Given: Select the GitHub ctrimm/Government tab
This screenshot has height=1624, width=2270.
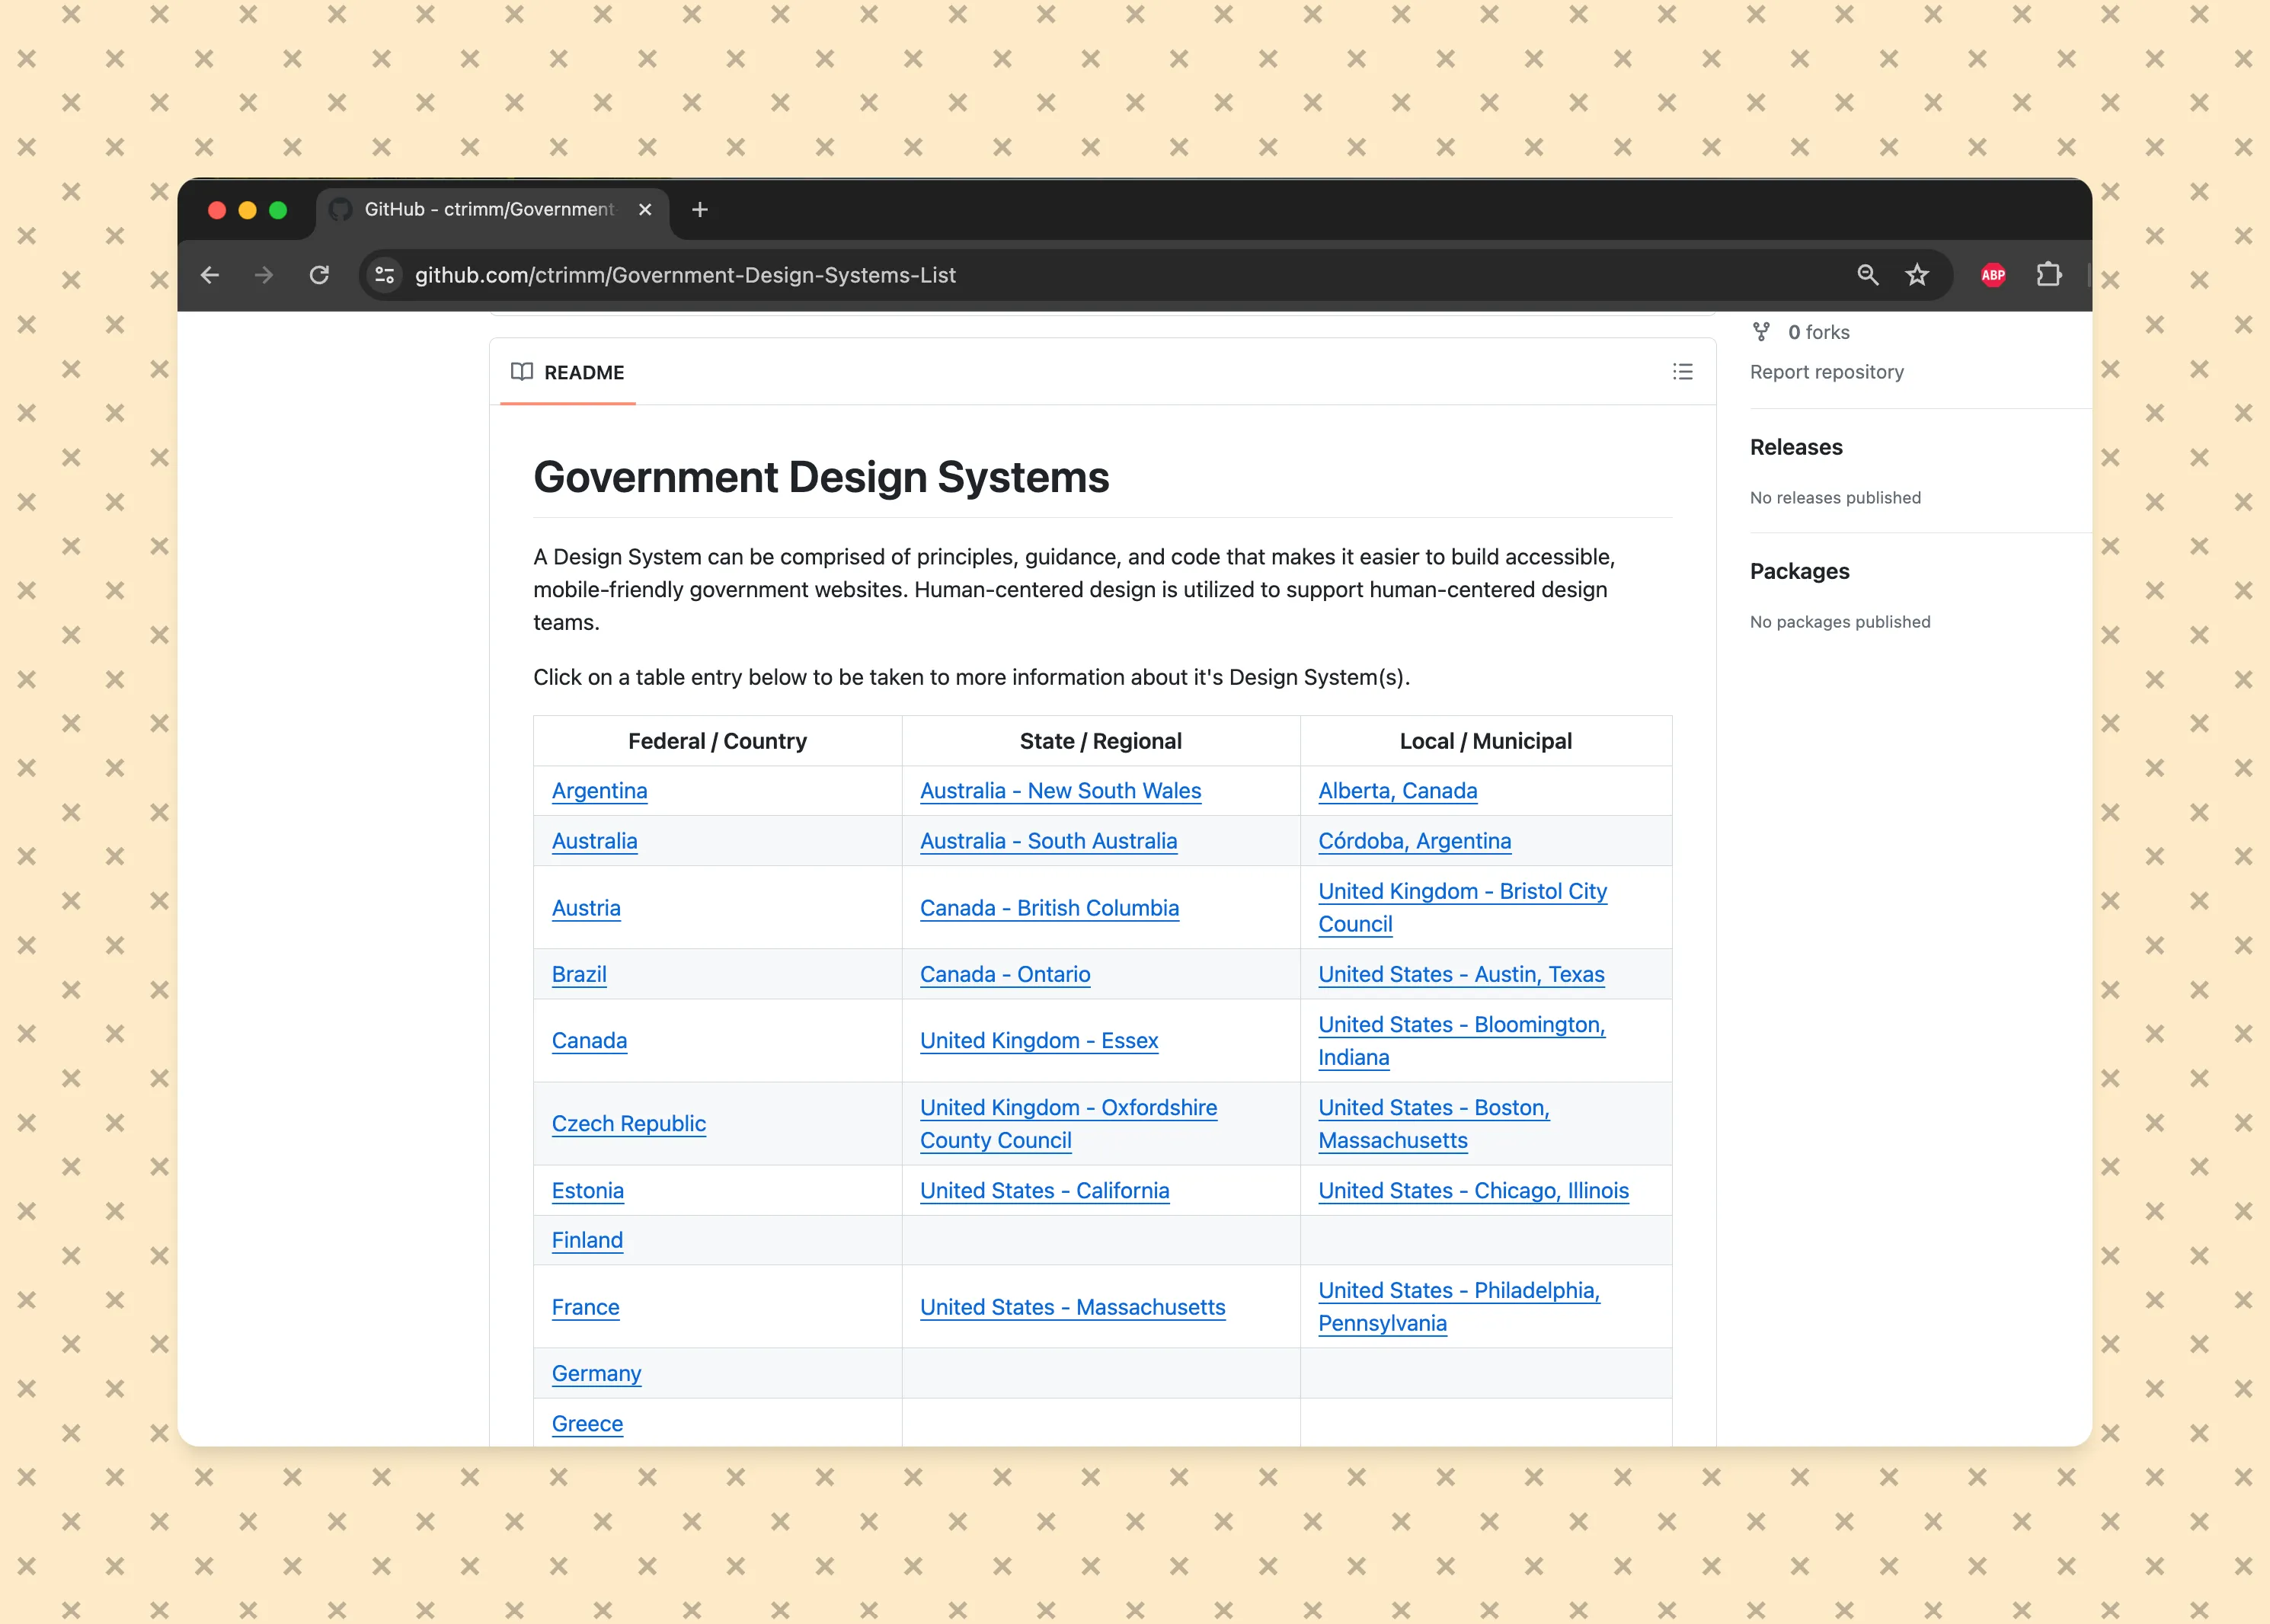Looking at the screenshot, I should 492,209.
